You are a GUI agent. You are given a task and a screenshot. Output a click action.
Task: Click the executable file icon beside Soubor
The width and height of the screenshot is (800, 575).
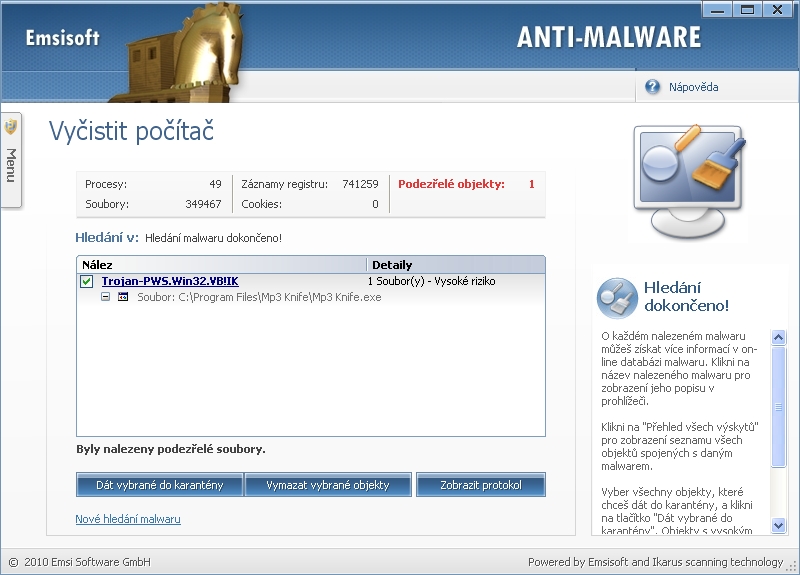123,296
